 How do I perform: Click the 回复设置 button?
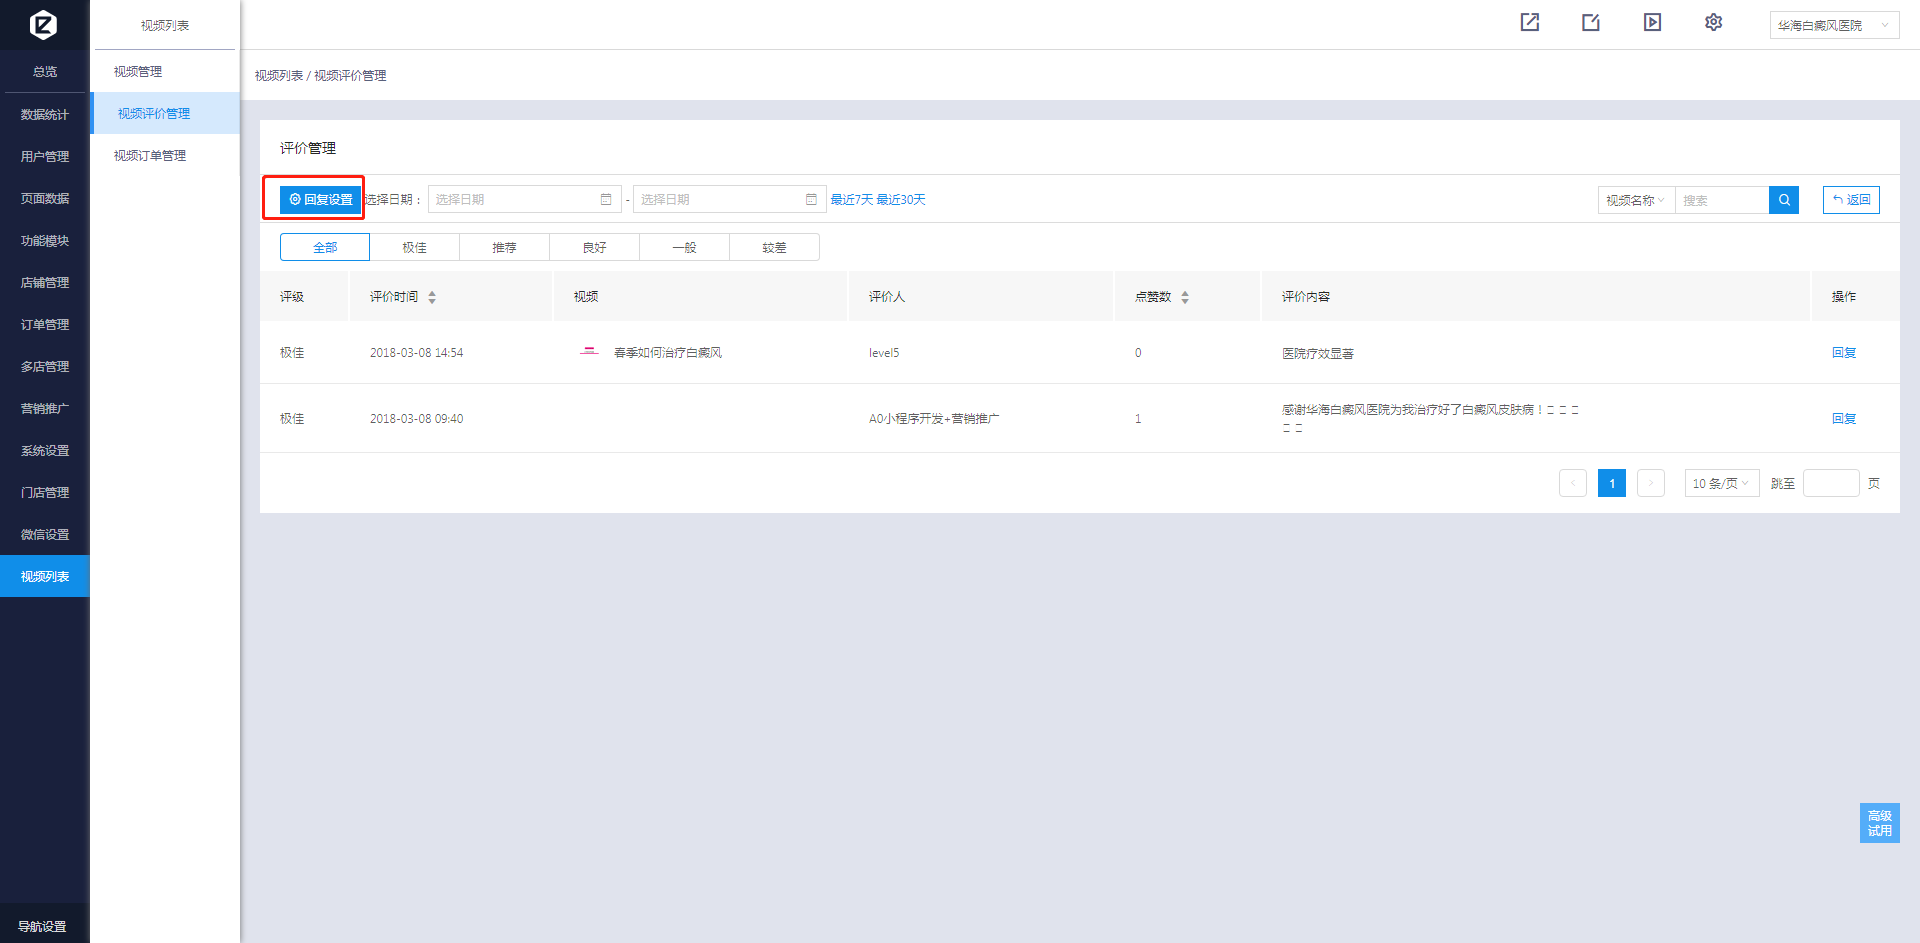click(x=321, y=199)
